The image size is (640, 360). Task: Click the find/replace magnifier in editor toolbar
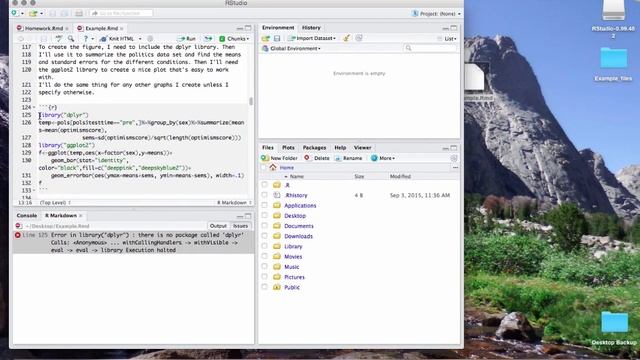[x=71, y=38]
